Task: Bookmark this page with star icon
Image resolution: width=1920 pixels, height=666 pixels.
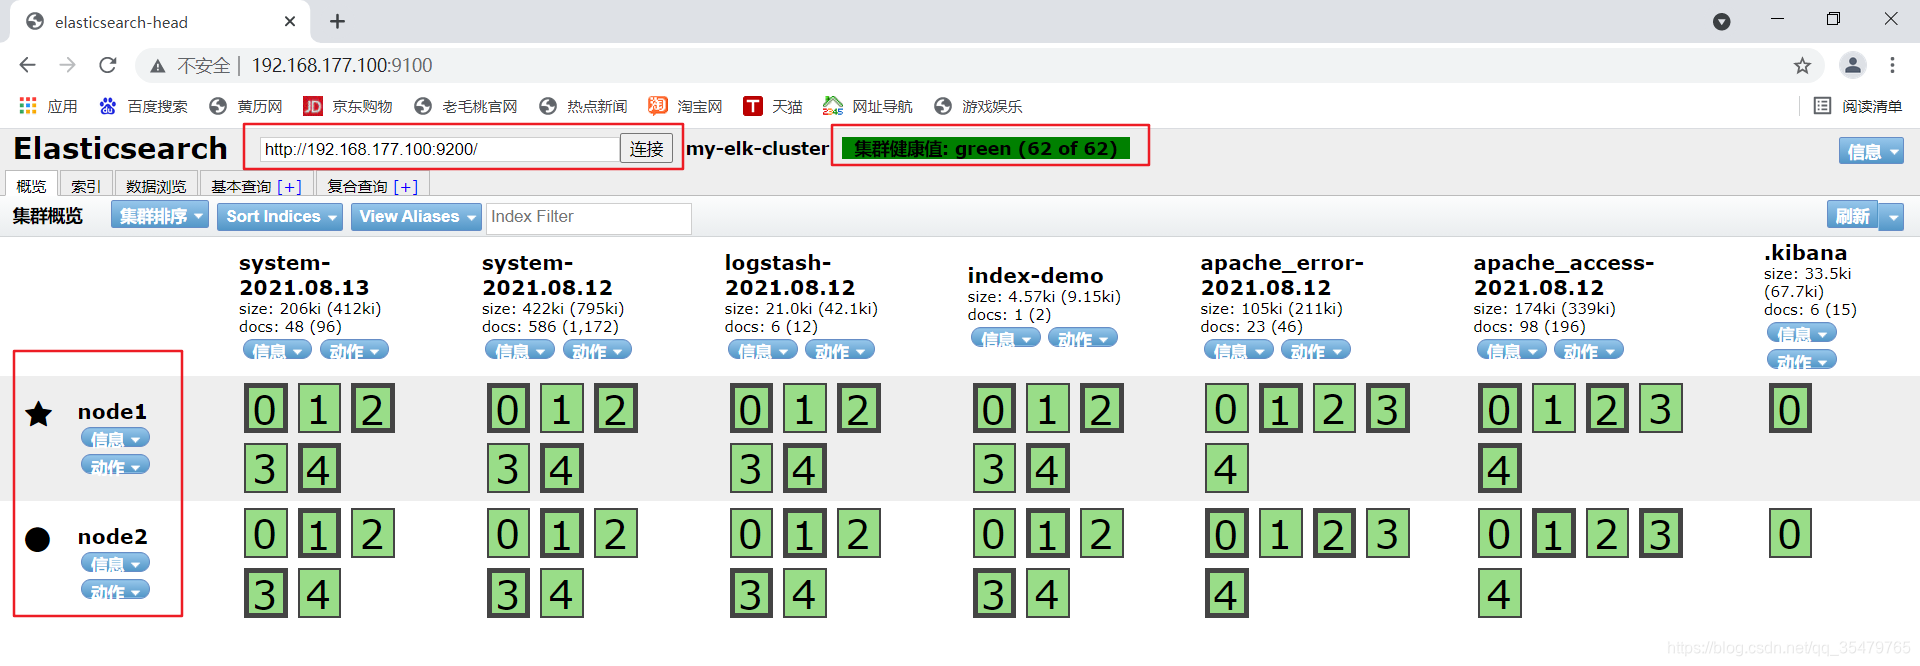Action: click(x=1802, y=65)
